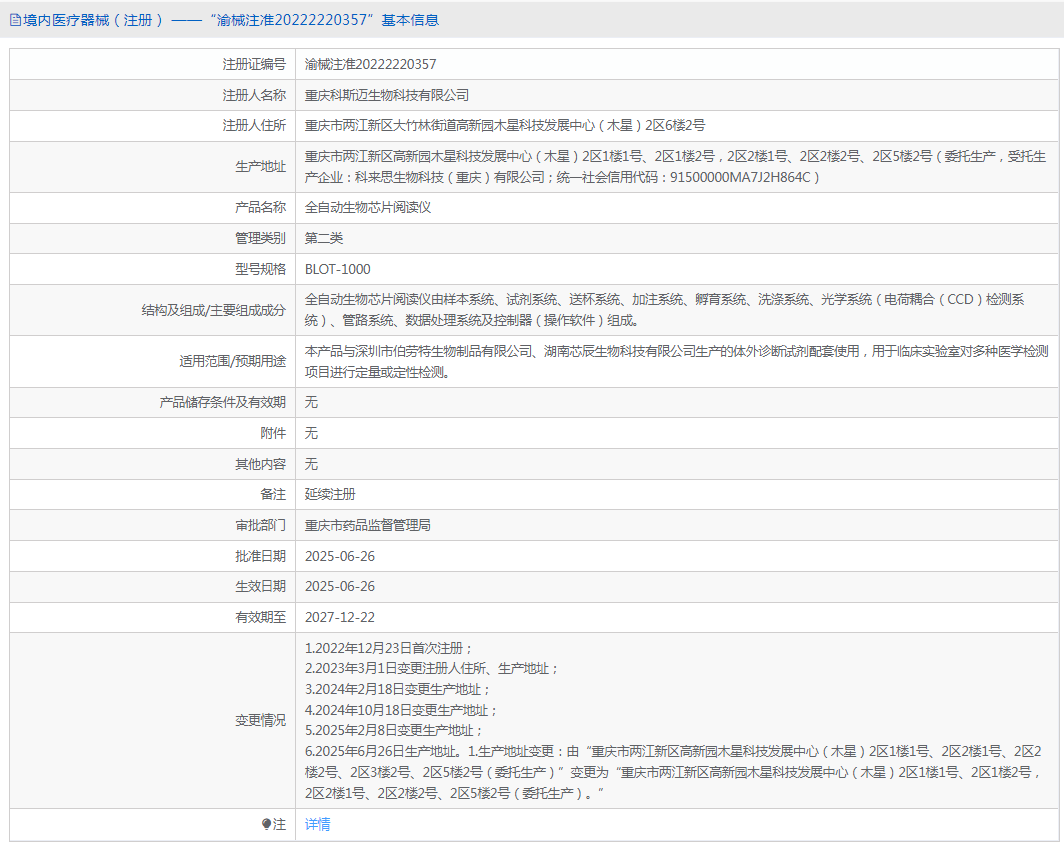Select 无 in the 其他内容 row
The height and width of the screenshot is (844, 1064).
tap(311, 464)
